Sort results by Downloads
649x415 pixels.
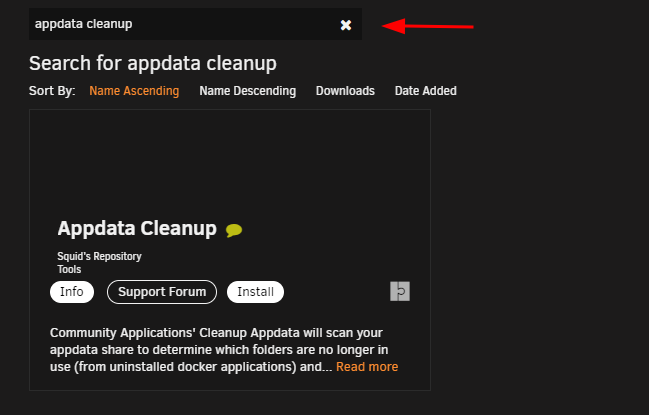(x=345, y=91)
